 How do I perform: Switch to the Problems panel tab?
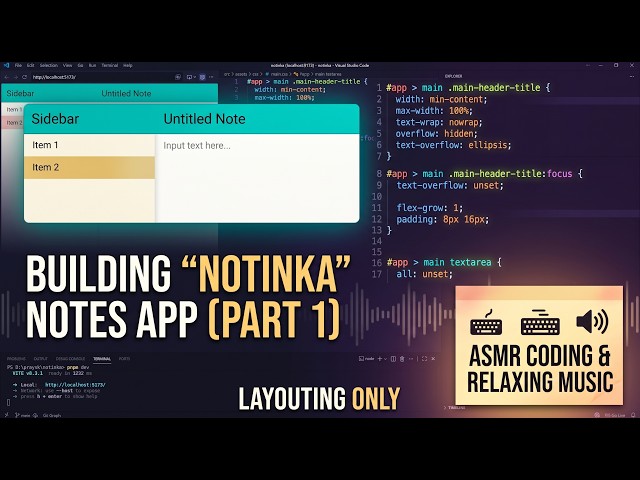(x=16, y=359)
